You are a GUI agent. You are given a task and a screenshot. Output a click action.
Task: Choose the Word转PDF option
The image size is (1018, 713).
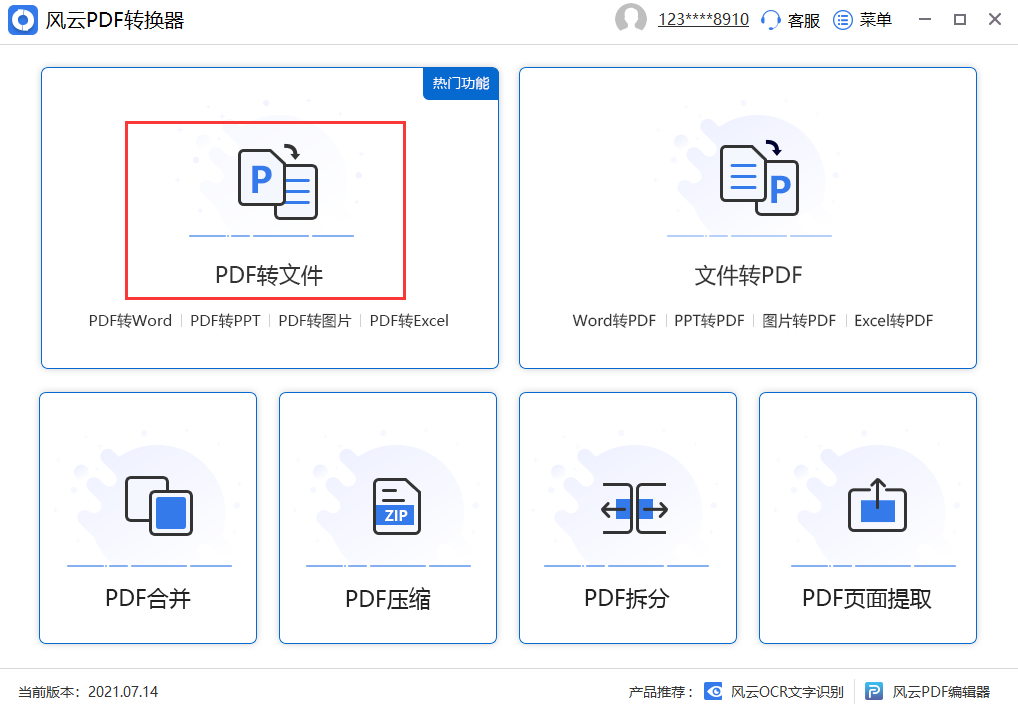click(x=614, y=321)
